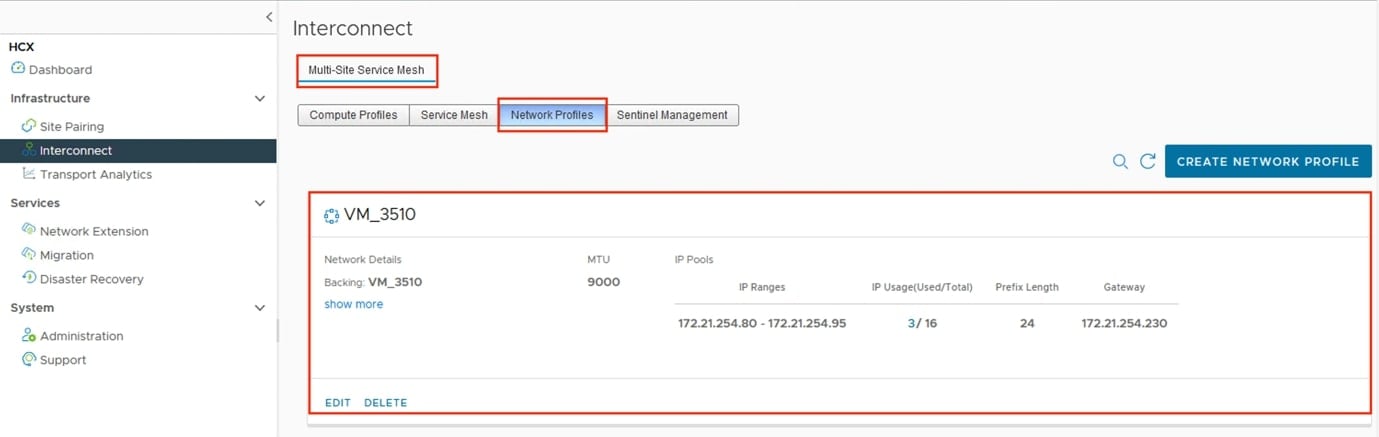Viewport: 1379px width, 437px height.
Task: Click the Create Network Profile button
Action: click(1267, 161)
